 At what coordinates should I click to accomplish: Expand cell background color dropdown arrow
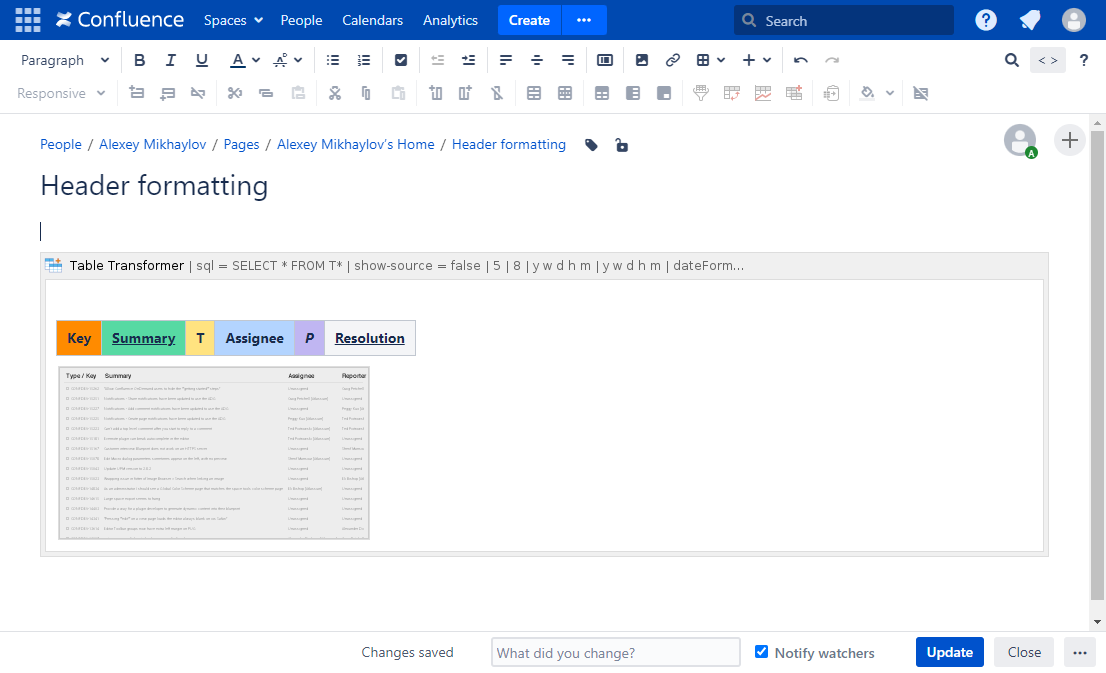click(x=890, y=93)
